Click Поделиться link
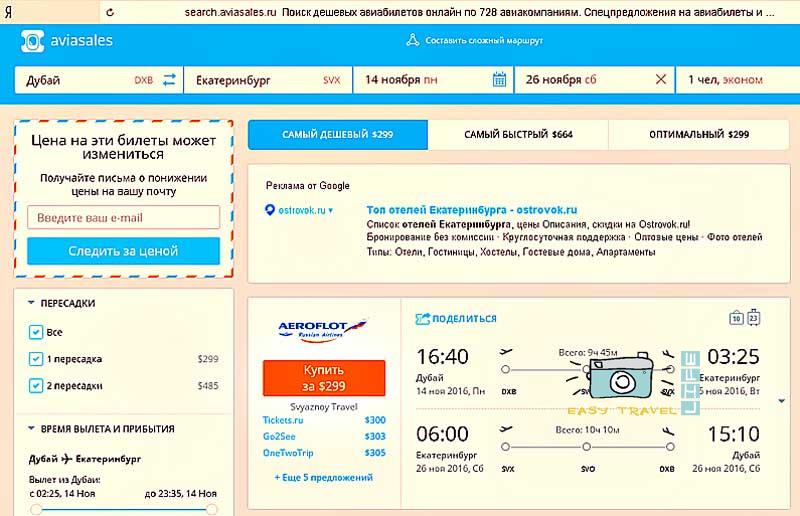 point(464,318)
